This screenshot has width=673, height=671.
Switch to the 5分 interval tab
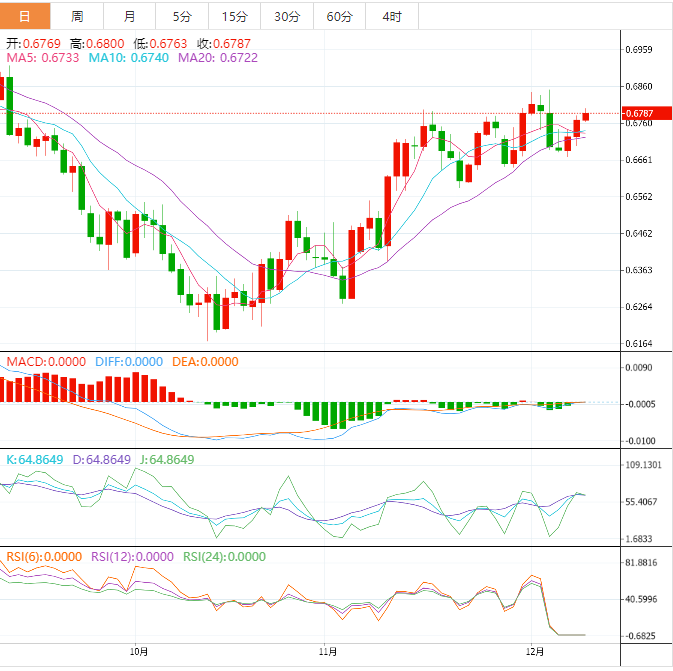pos(181,16)
